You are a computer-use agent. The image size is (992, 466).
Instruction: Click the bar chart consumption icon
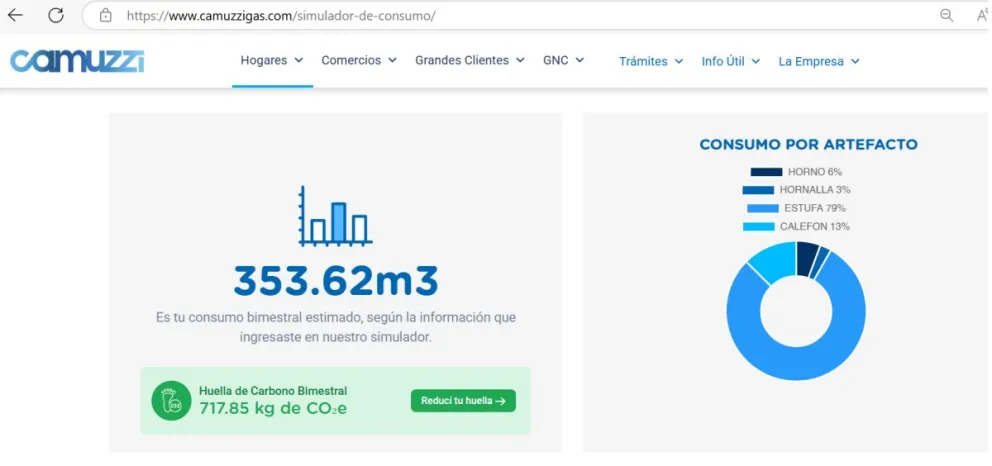[335, 216]
